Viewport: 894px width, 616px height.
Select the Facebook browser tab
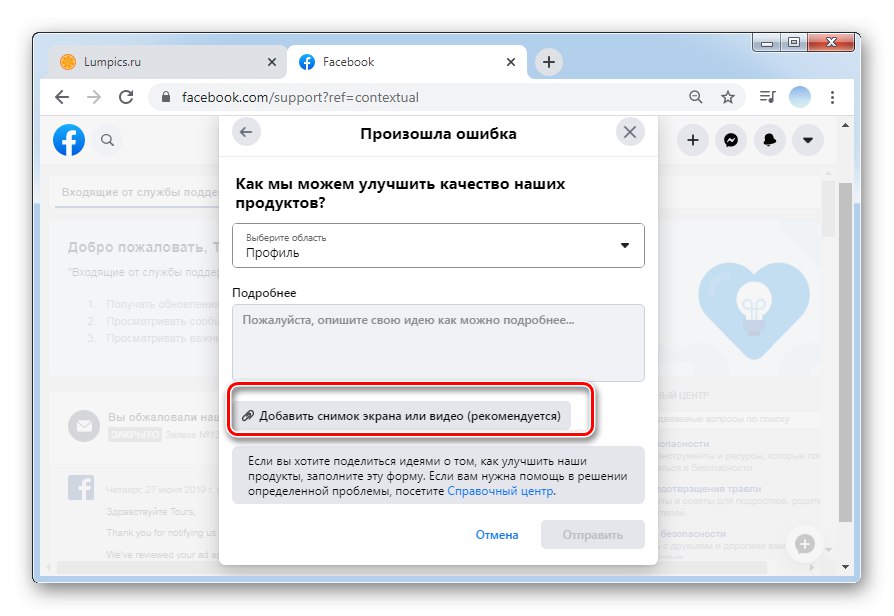[x=407, y=62]
